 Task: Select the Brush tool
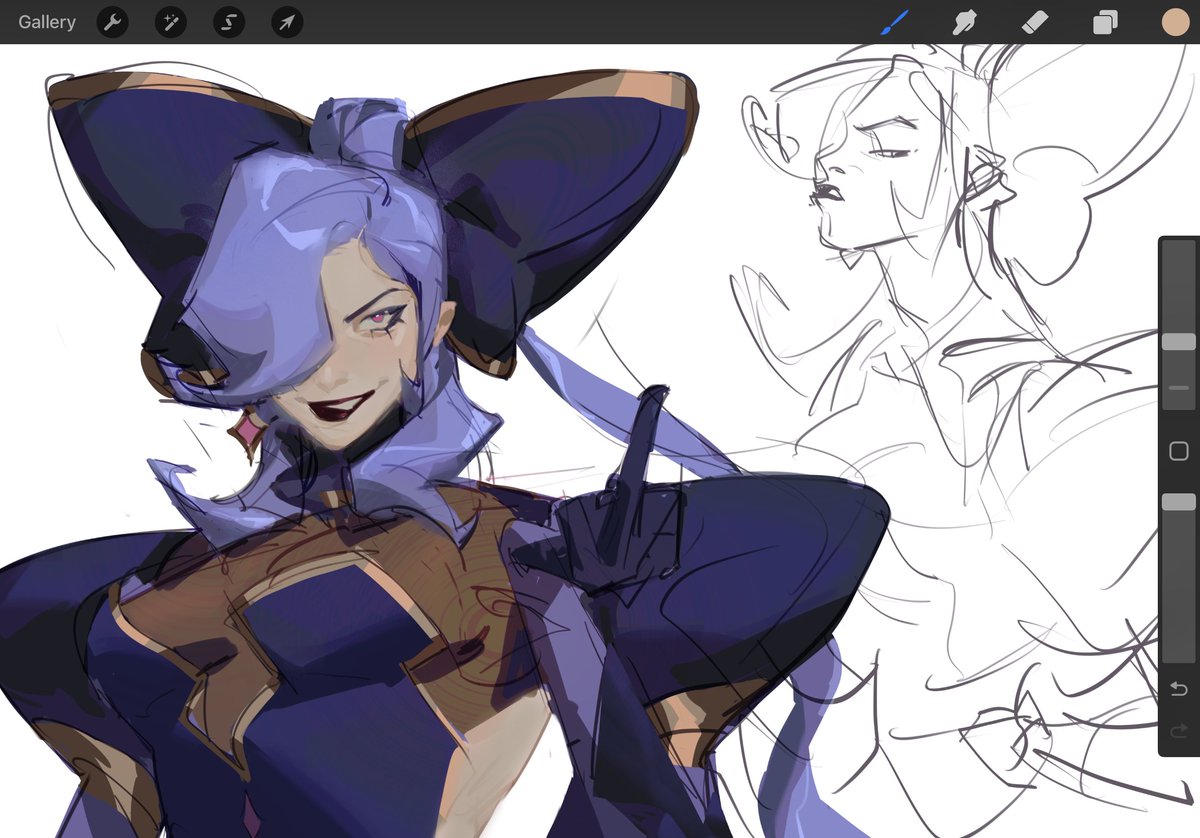894,22
